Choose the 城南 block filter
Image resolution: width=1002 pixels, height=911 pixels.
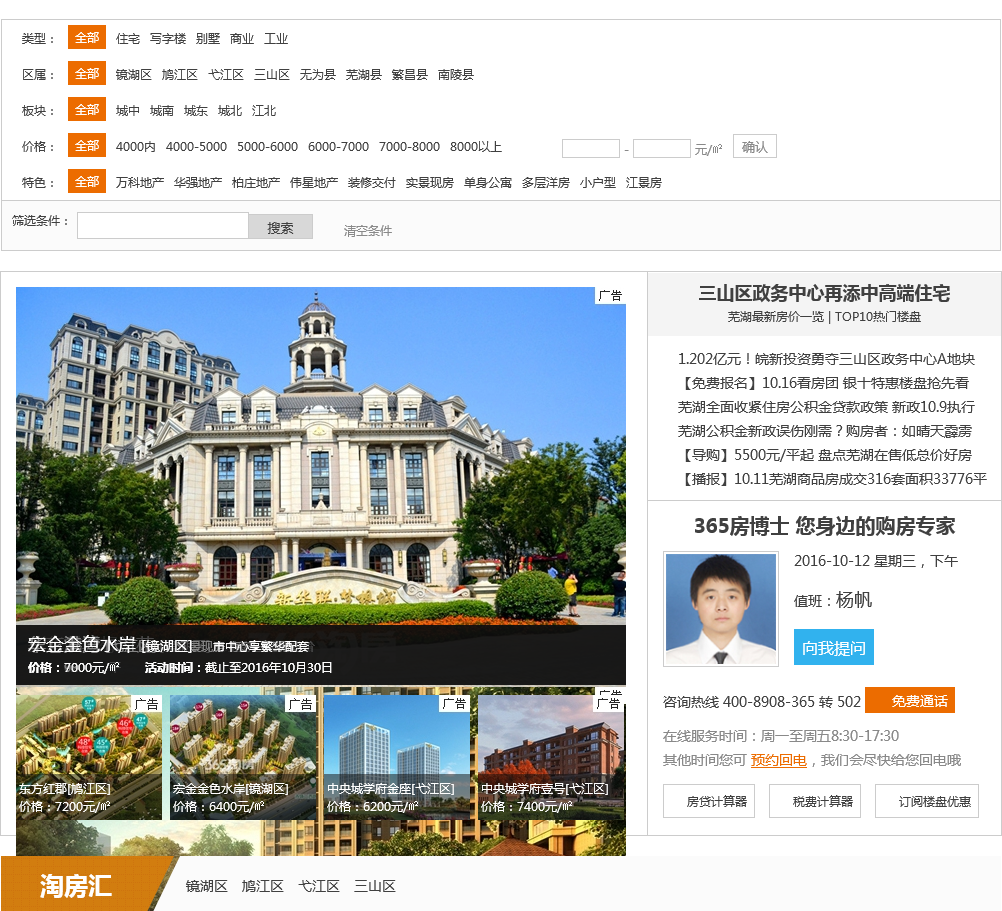(x=162, y=111)
